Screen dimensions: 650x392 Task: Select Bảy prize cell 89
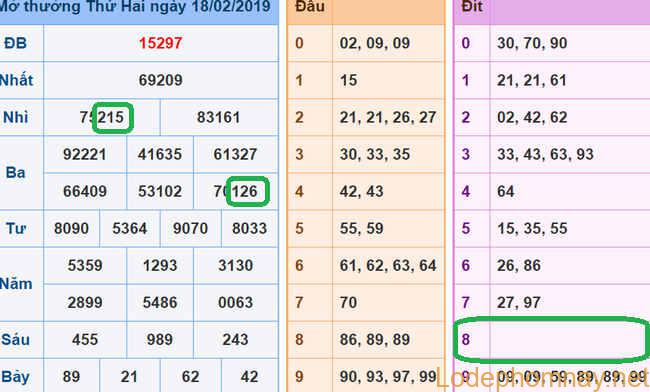tap(71, 377)
